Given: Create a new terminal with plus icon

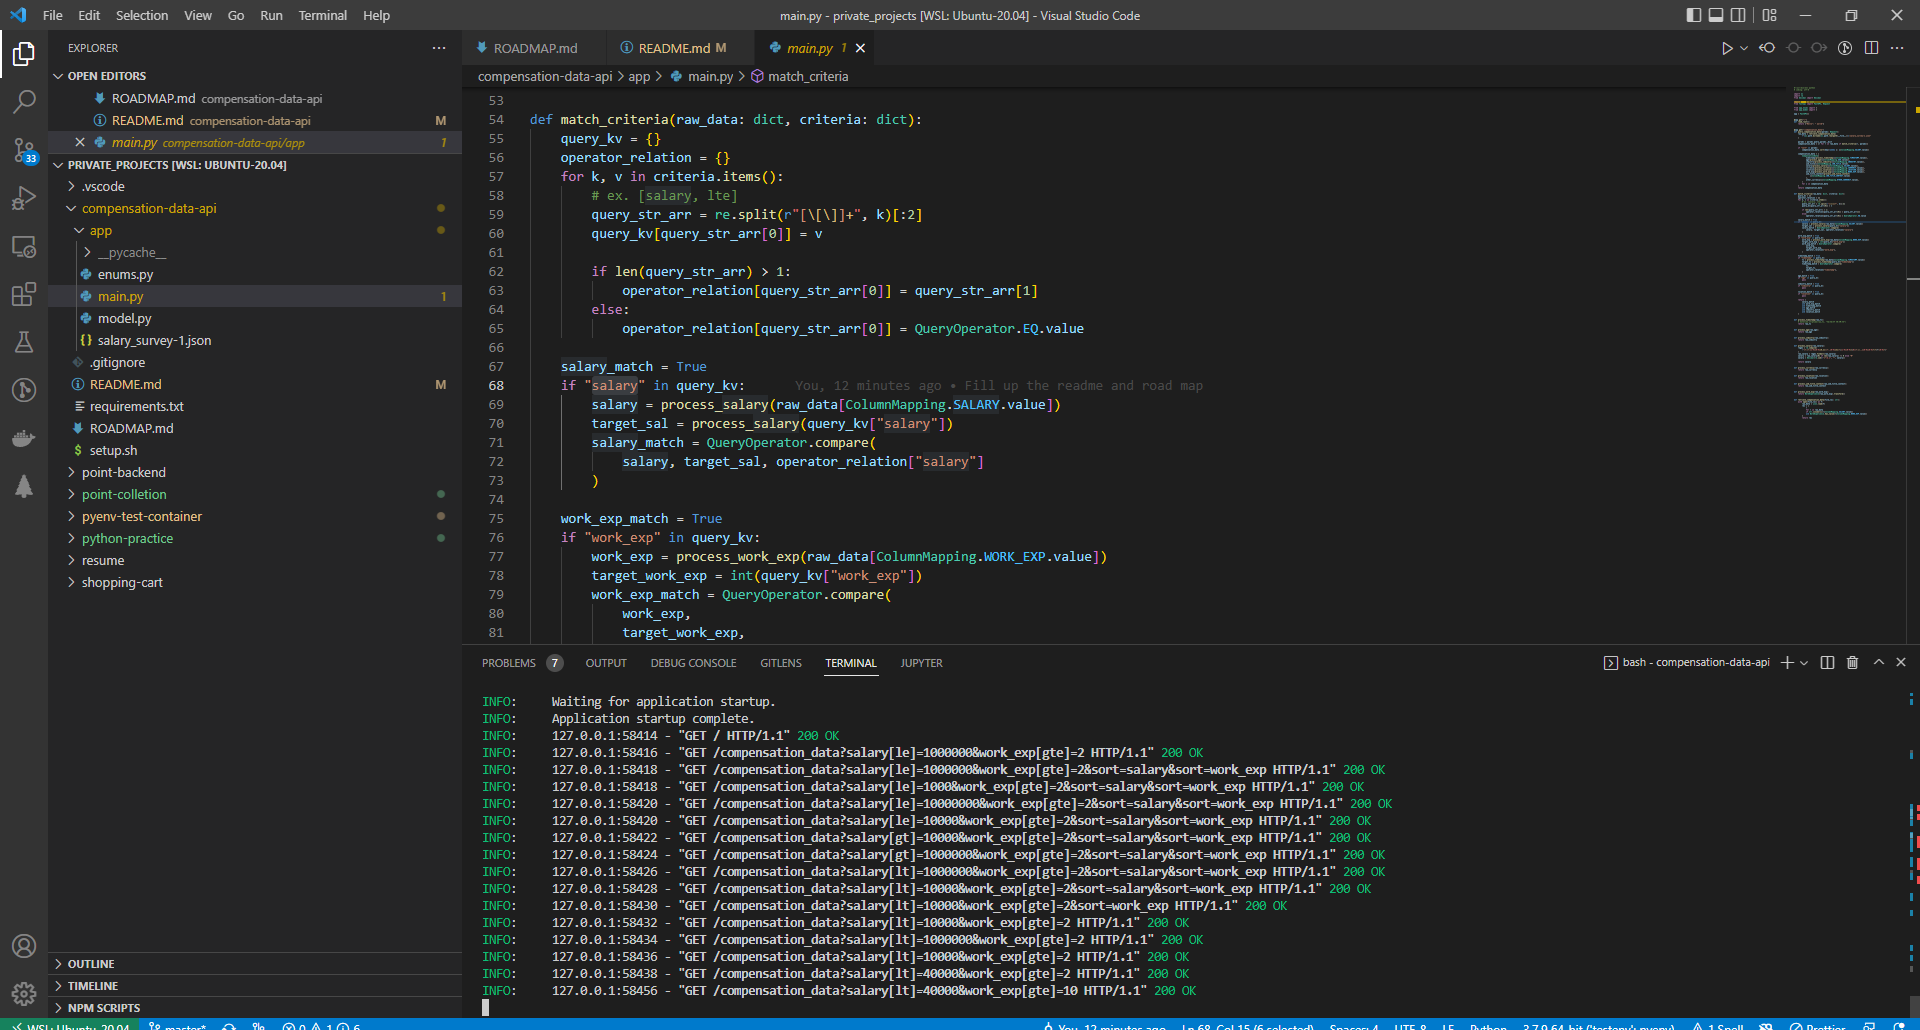Looking at the screenshot, I should pos(1787,662).
